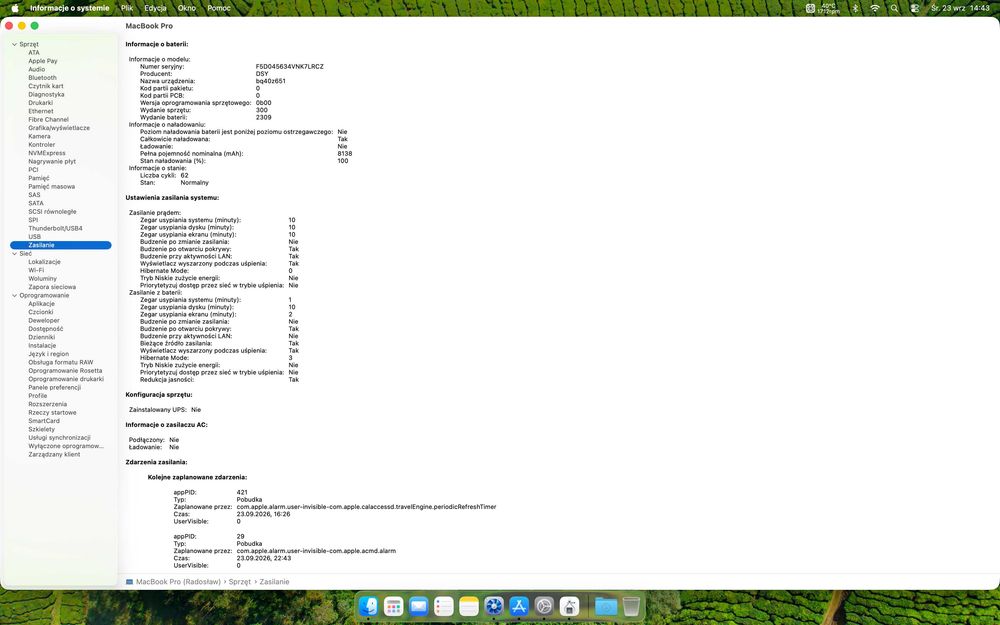The height and width of the screenshot is (625, 1000).
Task: Click the Liczba cykli value 62
Action: (x=184, y=175)
